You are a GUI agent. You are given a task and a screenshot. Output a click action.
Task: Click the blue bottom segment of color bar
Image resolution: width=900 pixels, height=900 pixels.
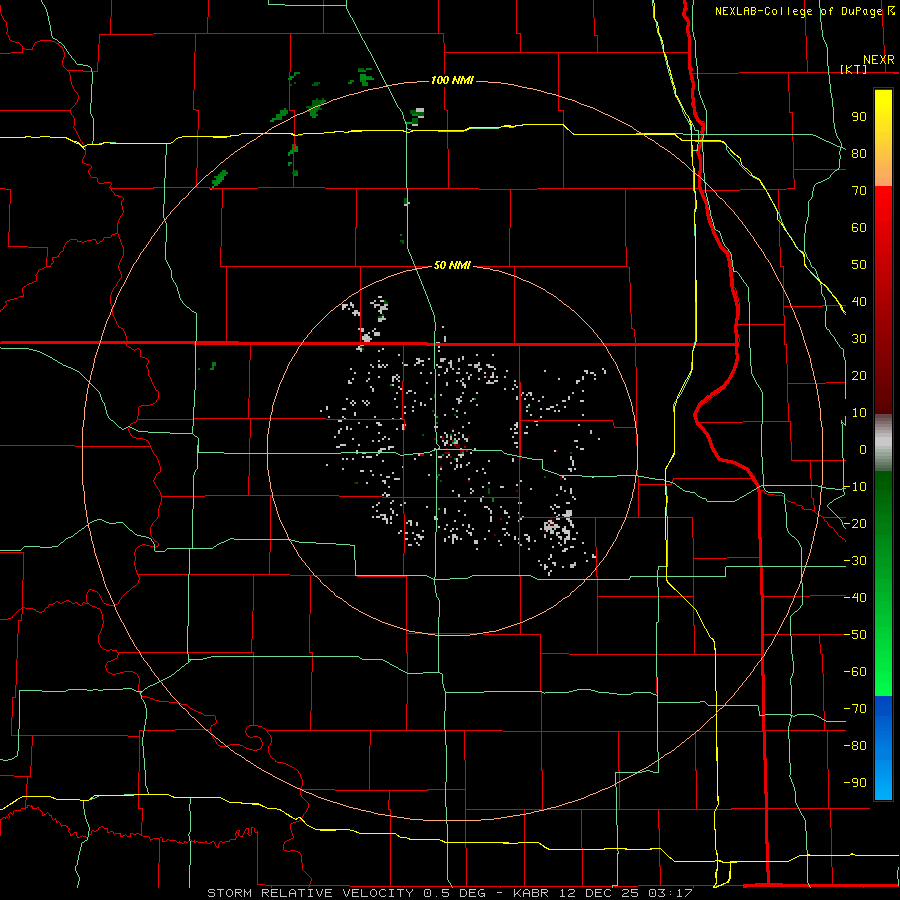pyautogui.click(x=883, y=747)
